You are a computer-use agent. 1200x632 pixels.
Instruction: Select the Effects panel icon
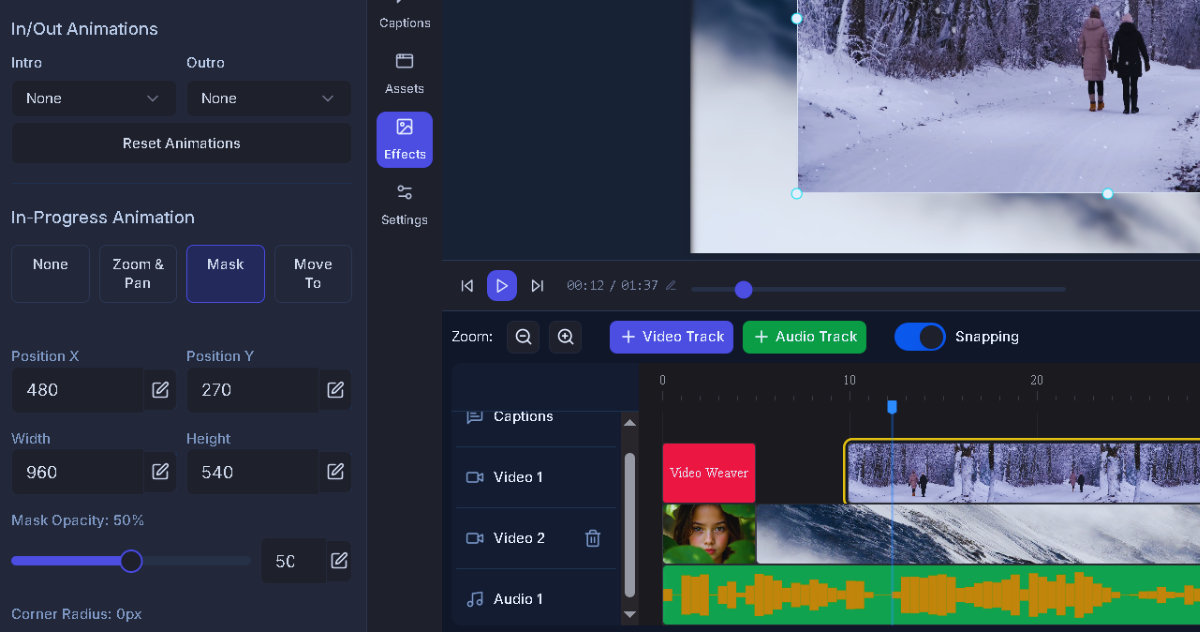point(404,139)
